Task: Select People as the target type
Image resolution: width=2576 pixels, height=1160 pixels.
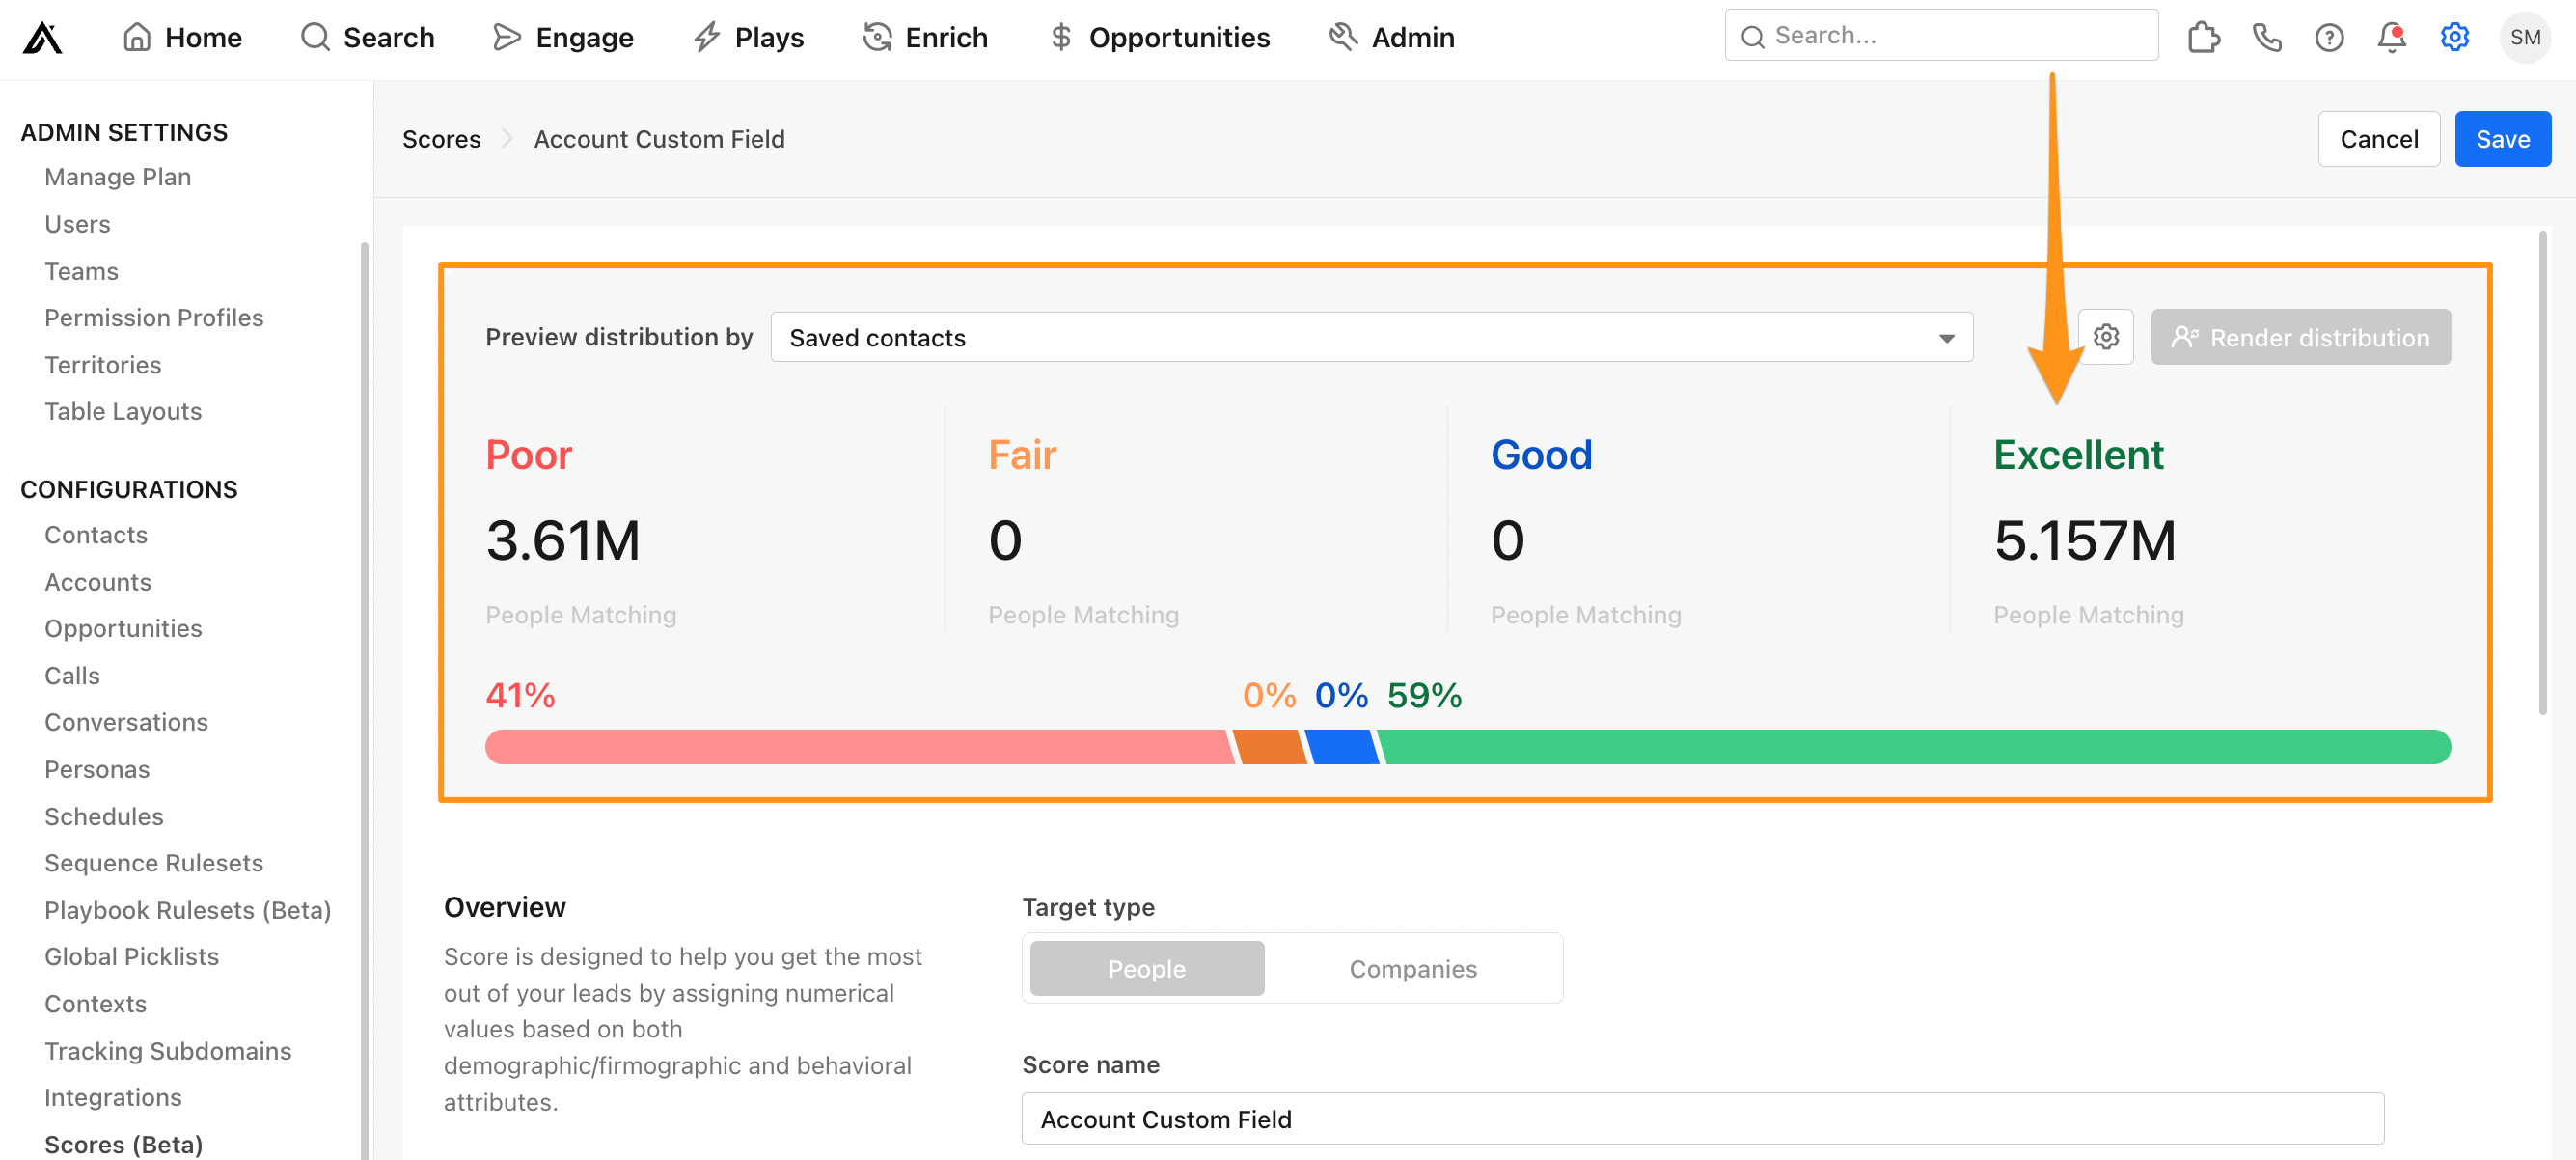Action: [x=1145, y=967]
